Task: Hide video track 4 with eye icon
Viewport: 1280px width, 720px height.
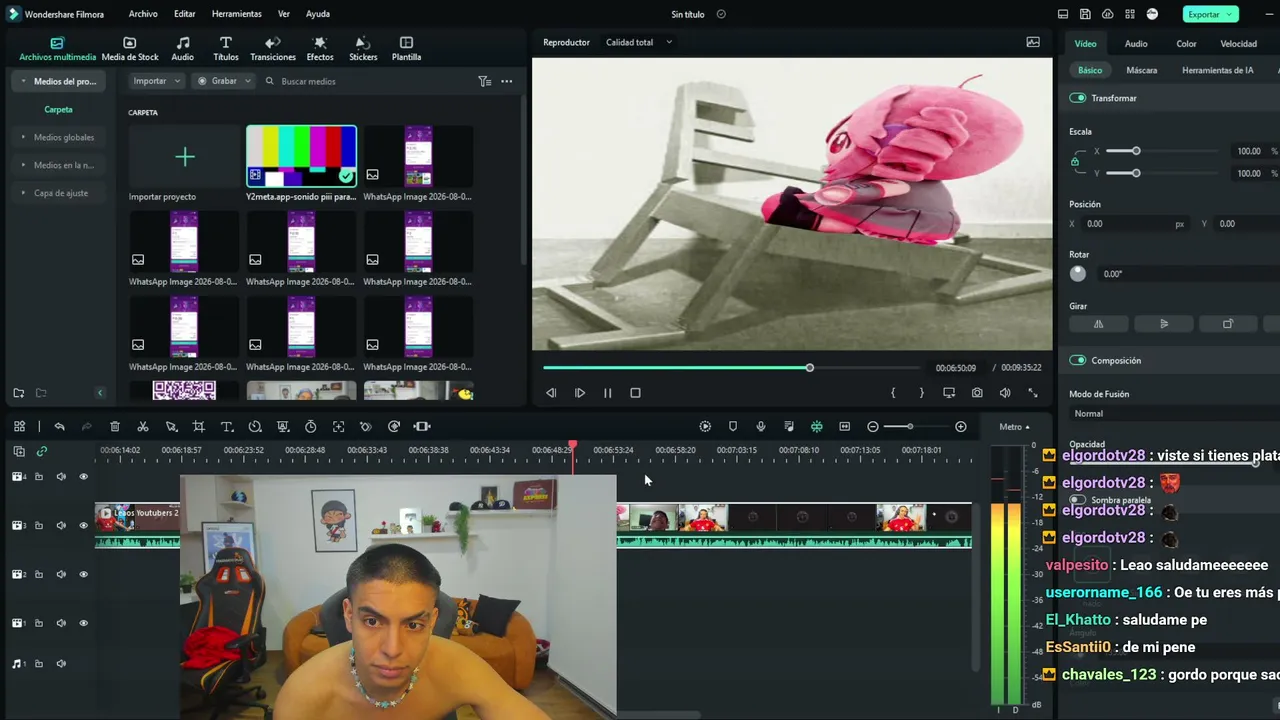Action: [x=83, y=477]
